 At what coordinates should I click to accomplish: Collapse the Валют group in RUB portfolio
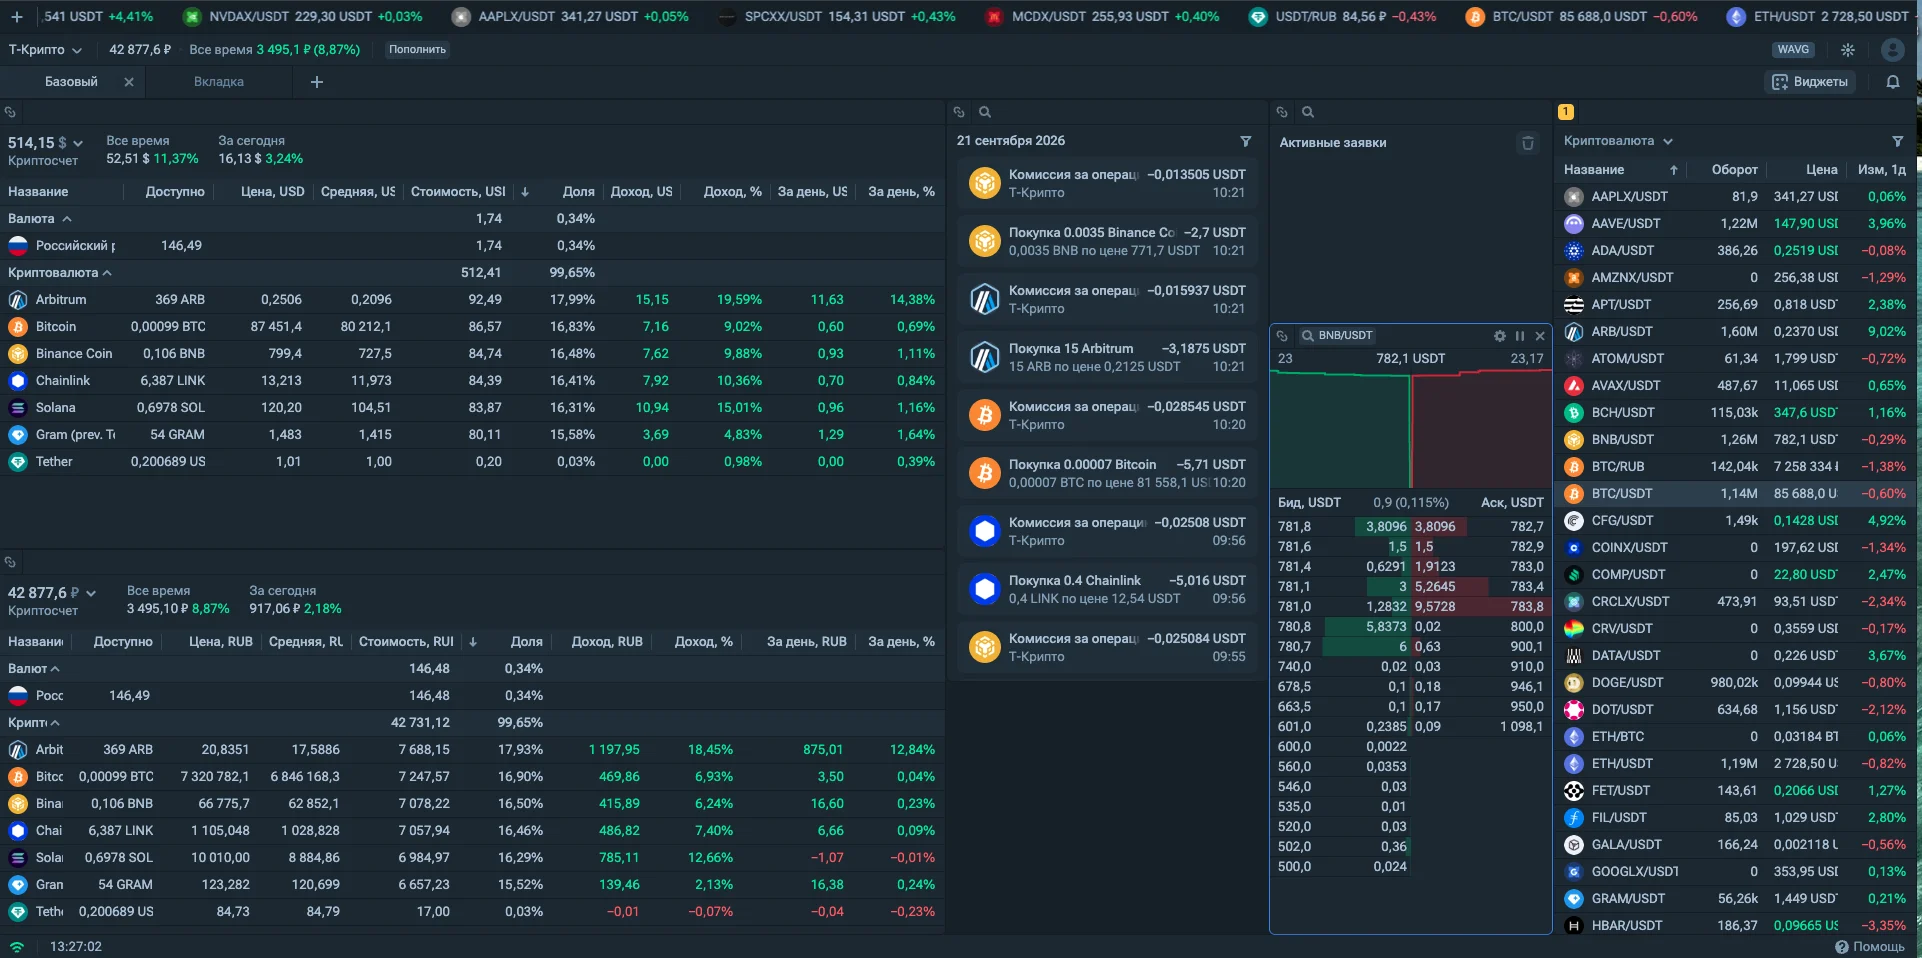point(55,669)
